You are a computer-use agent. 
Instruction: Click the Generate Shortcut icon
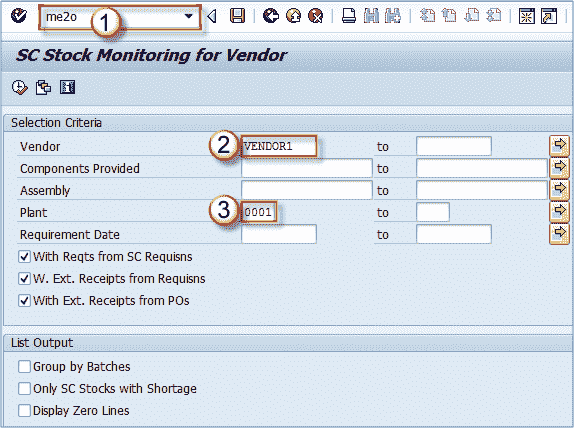tap(549, 16)
